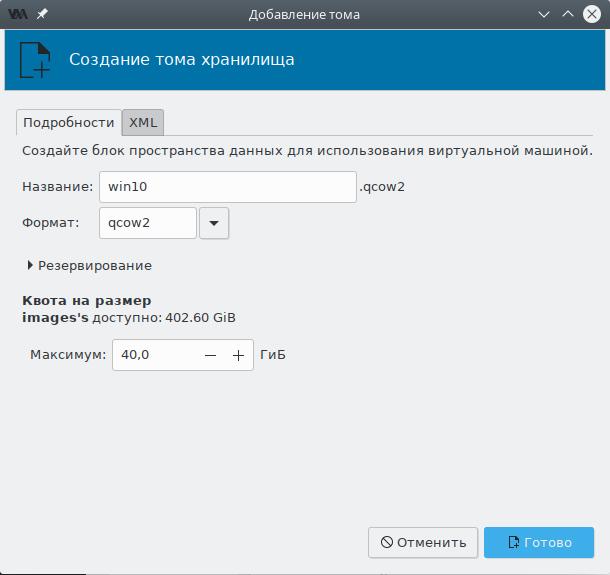Click the Максимум: label
This screenshot has width=610, height=575.
(x=68, y=355)
